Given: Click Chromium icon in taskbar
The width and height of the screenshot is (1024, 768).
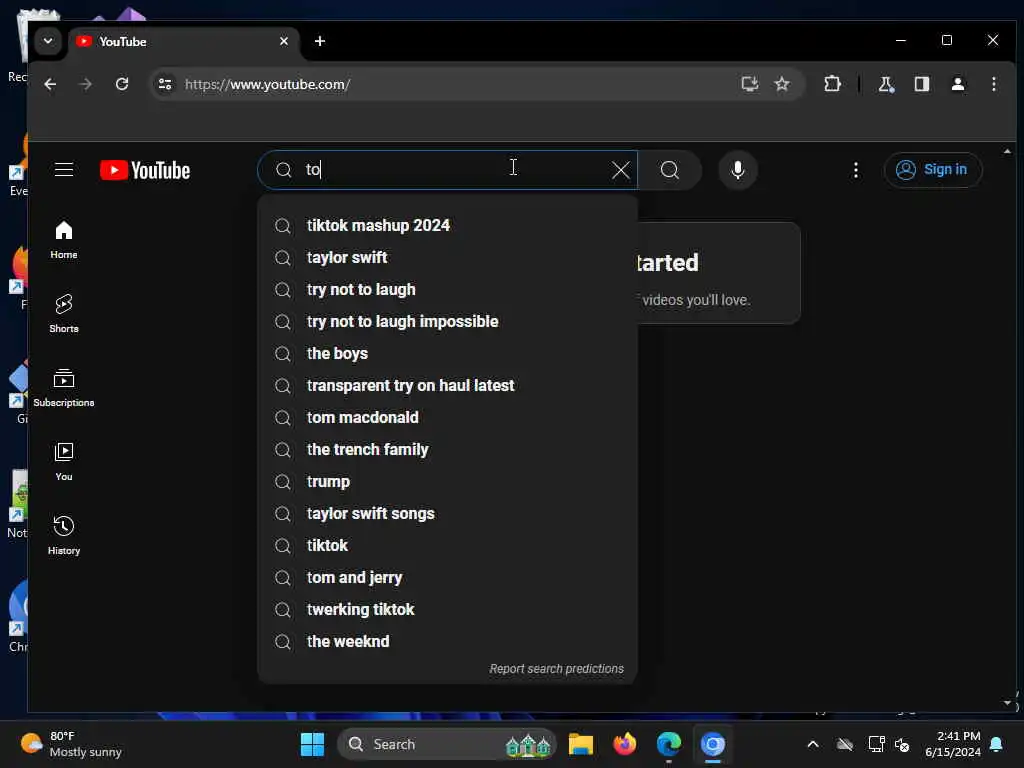Looking at the screenshot, I should point(712,744).
